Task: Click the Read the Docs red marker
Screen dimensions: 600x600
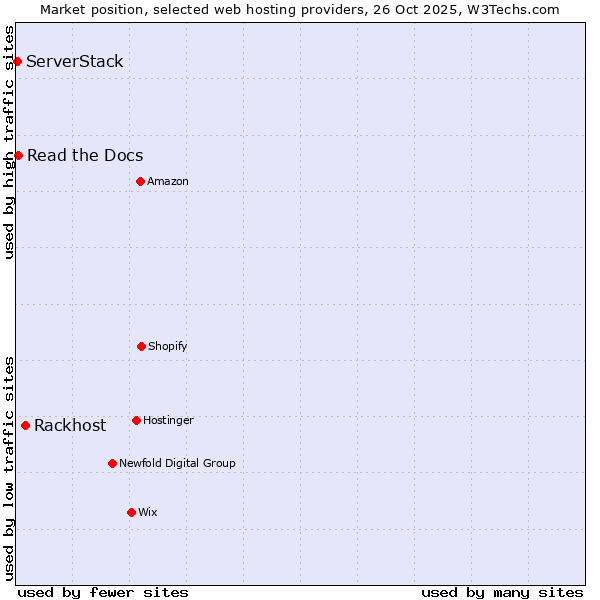Action: (18, 155)
